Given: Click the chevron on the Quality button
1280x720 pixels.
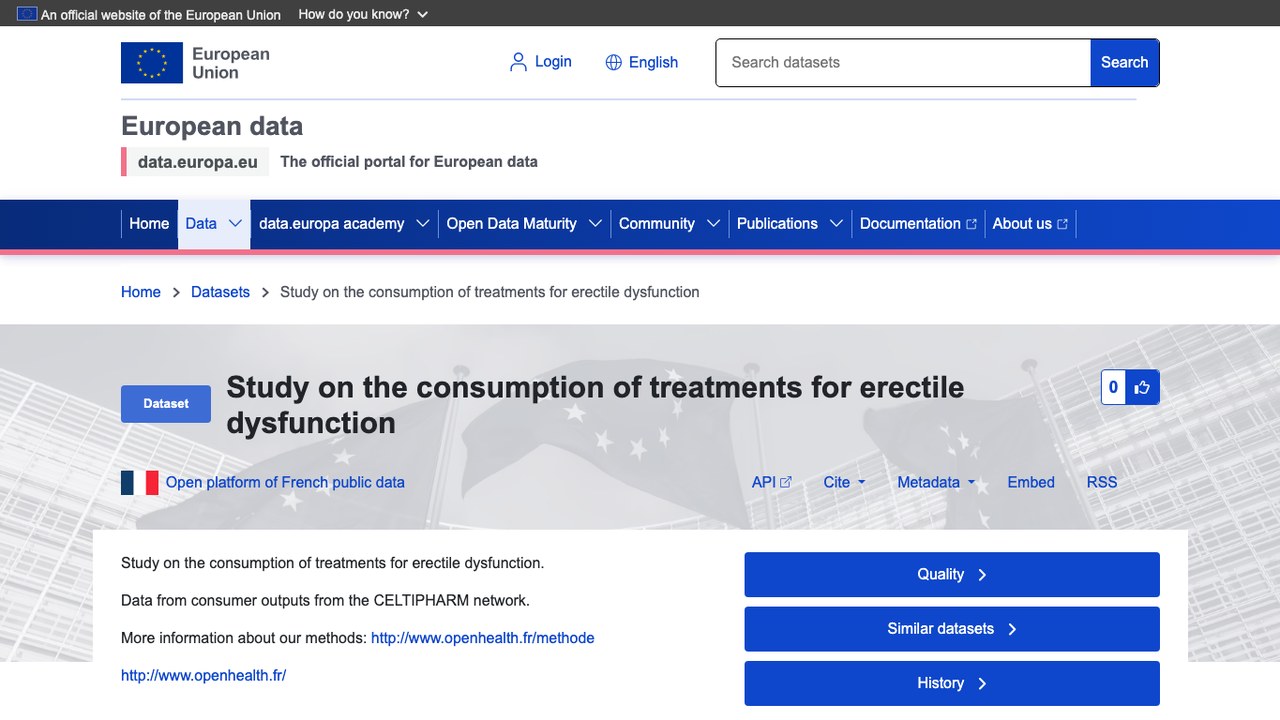Looking at the screenshot, I should 982,575.
